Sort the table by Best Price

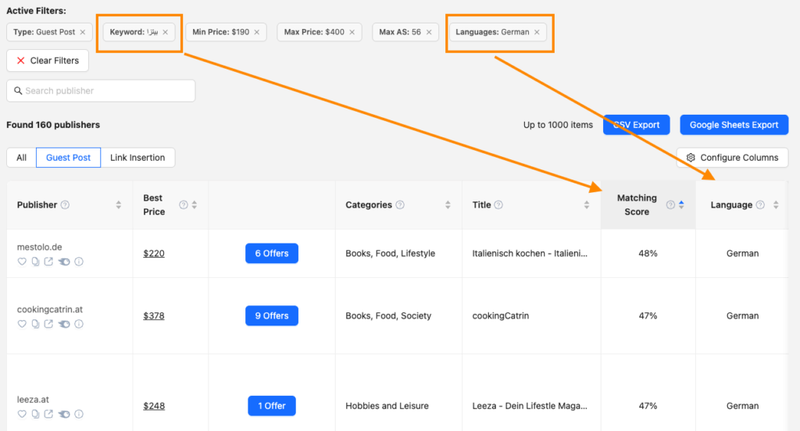tap(195, 205)
